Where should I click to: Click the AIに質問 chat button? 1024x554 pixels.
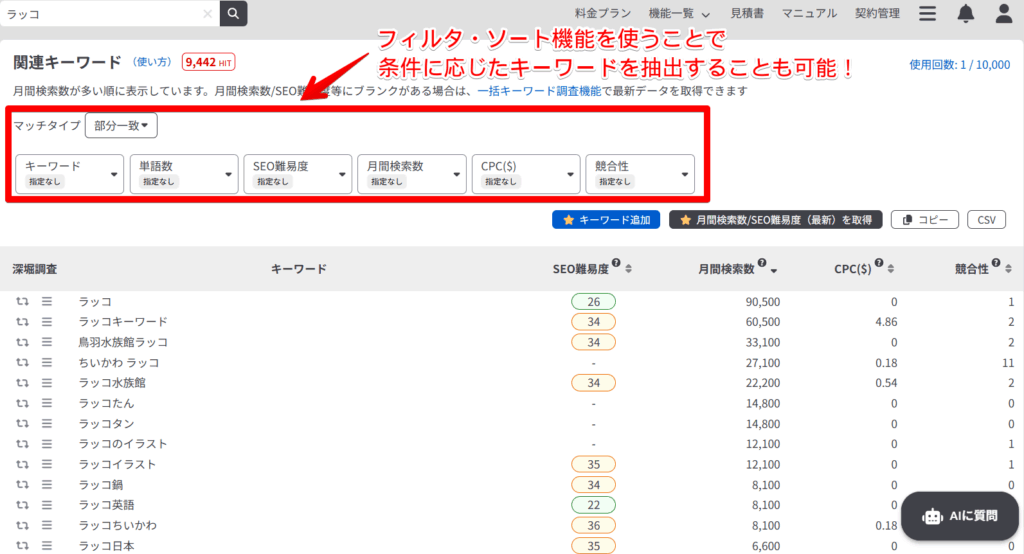coord(960,516)
